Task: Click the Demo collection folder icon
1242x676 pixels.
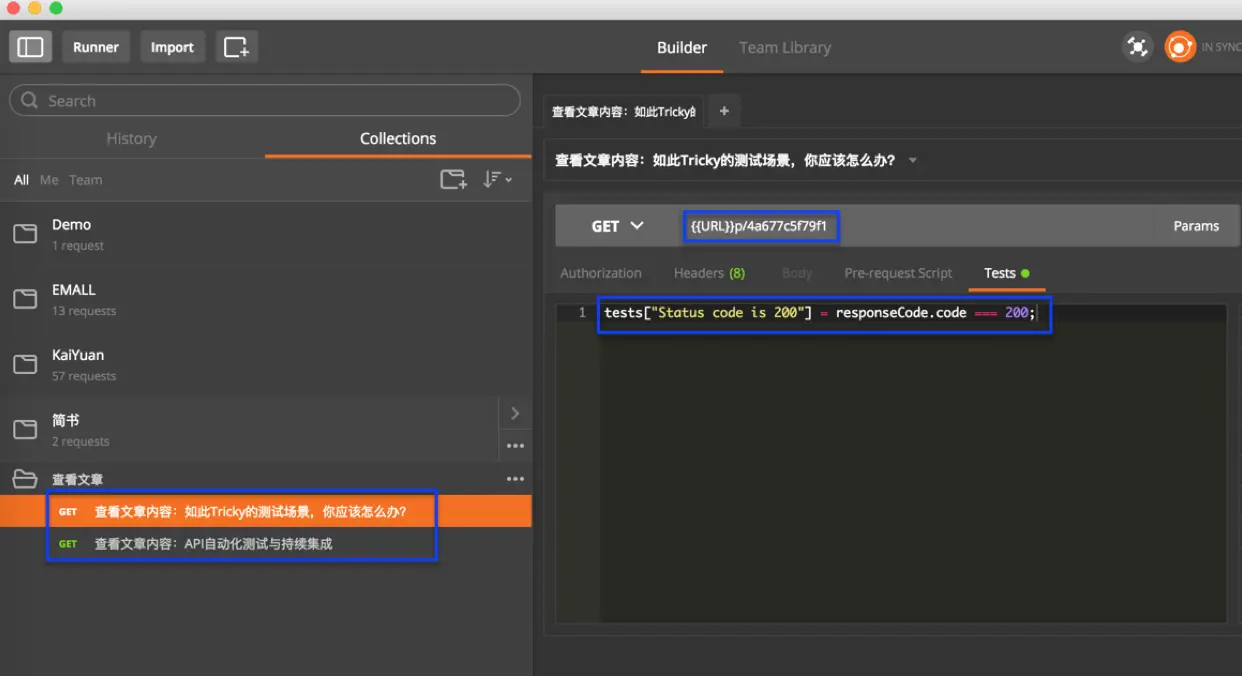Action: click(25, 234)
